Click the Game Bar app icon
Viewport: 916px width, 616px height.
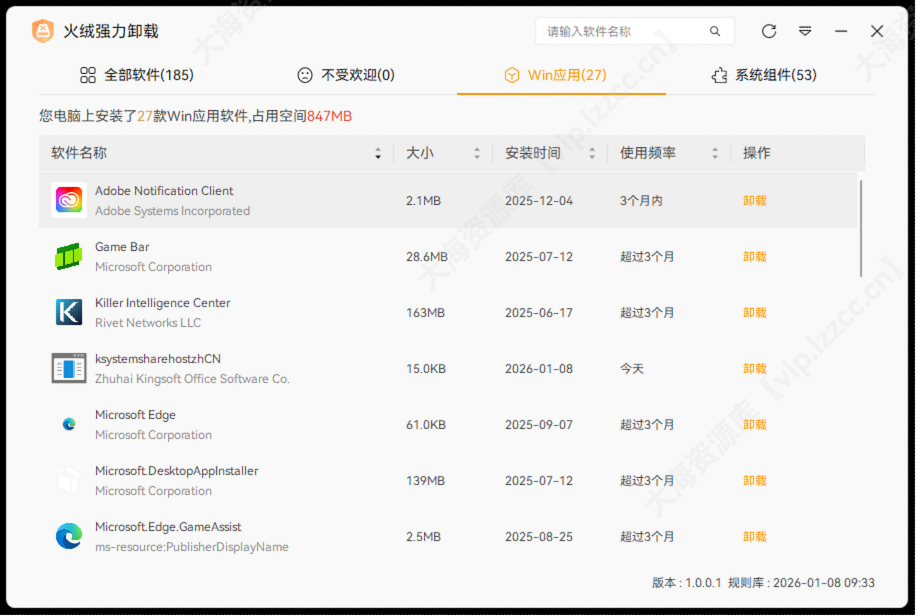[69, 256]
